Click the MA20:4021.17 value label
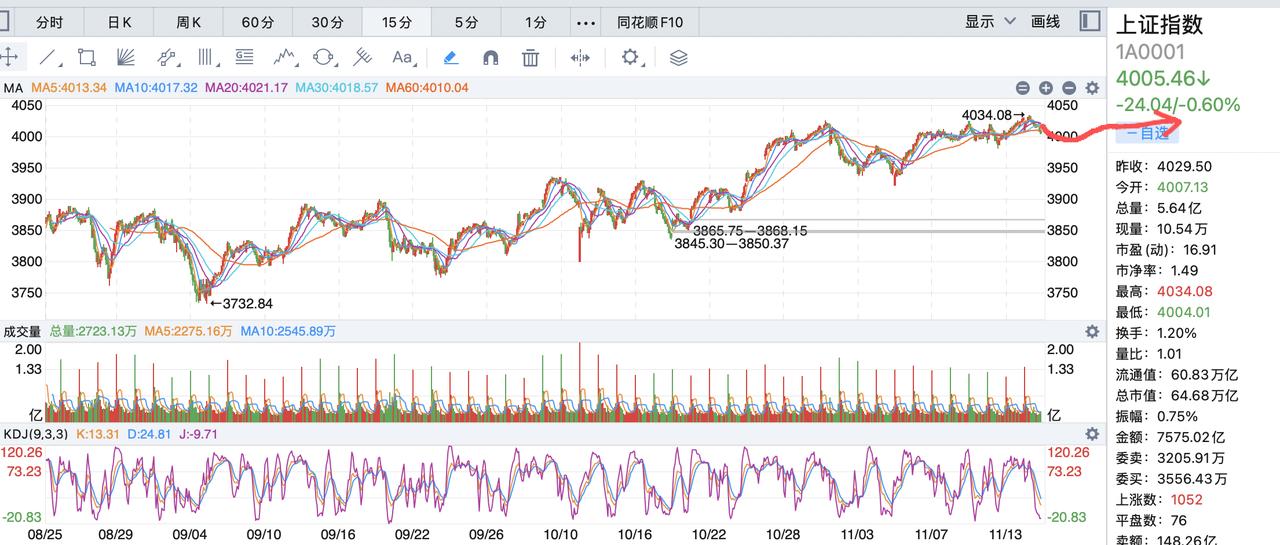 (x=247, y=88)
